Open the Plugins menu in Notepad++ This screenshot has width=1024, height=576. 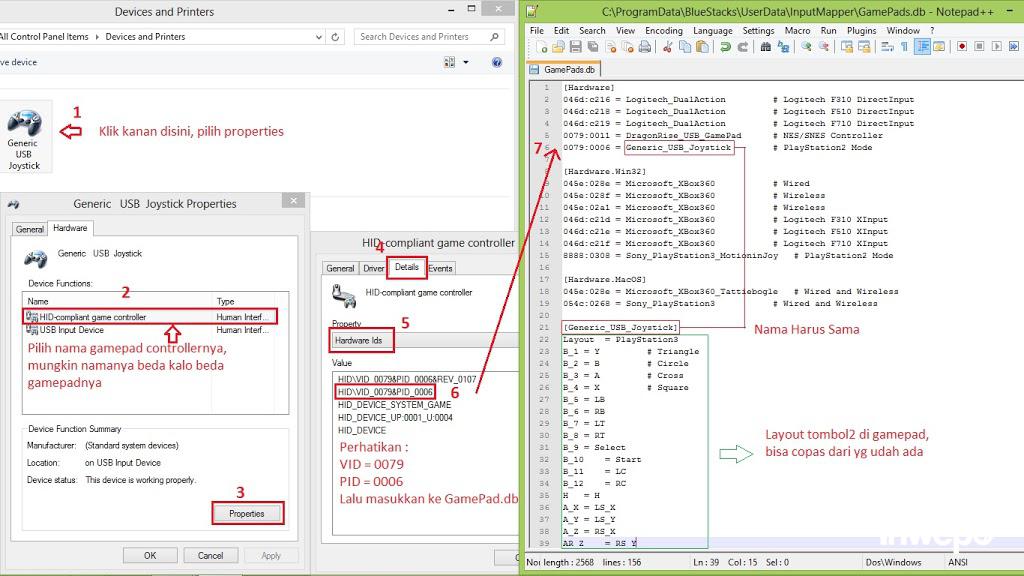(x=861, y=30)
